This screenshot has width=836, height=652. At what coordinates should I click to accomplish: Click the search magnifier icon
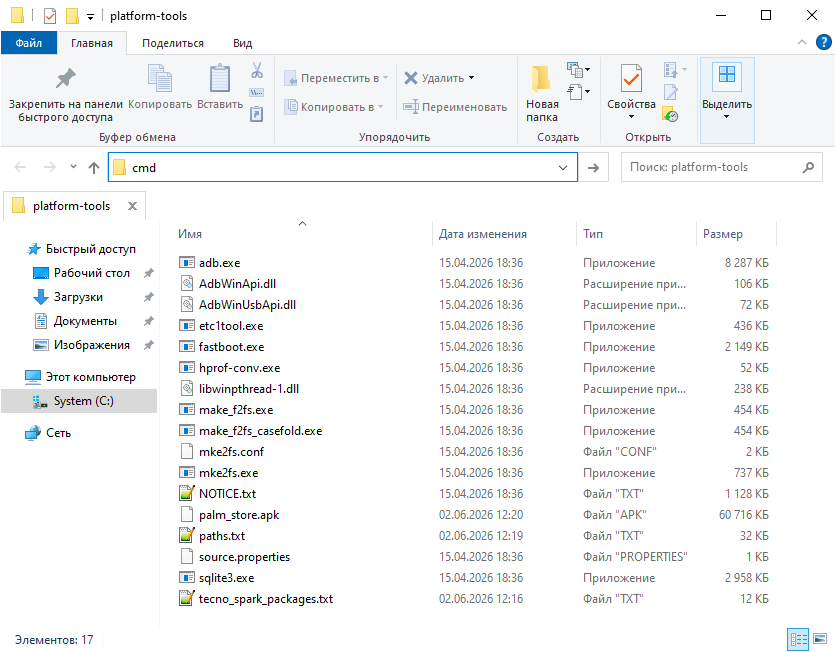click(x=808, y=167)
